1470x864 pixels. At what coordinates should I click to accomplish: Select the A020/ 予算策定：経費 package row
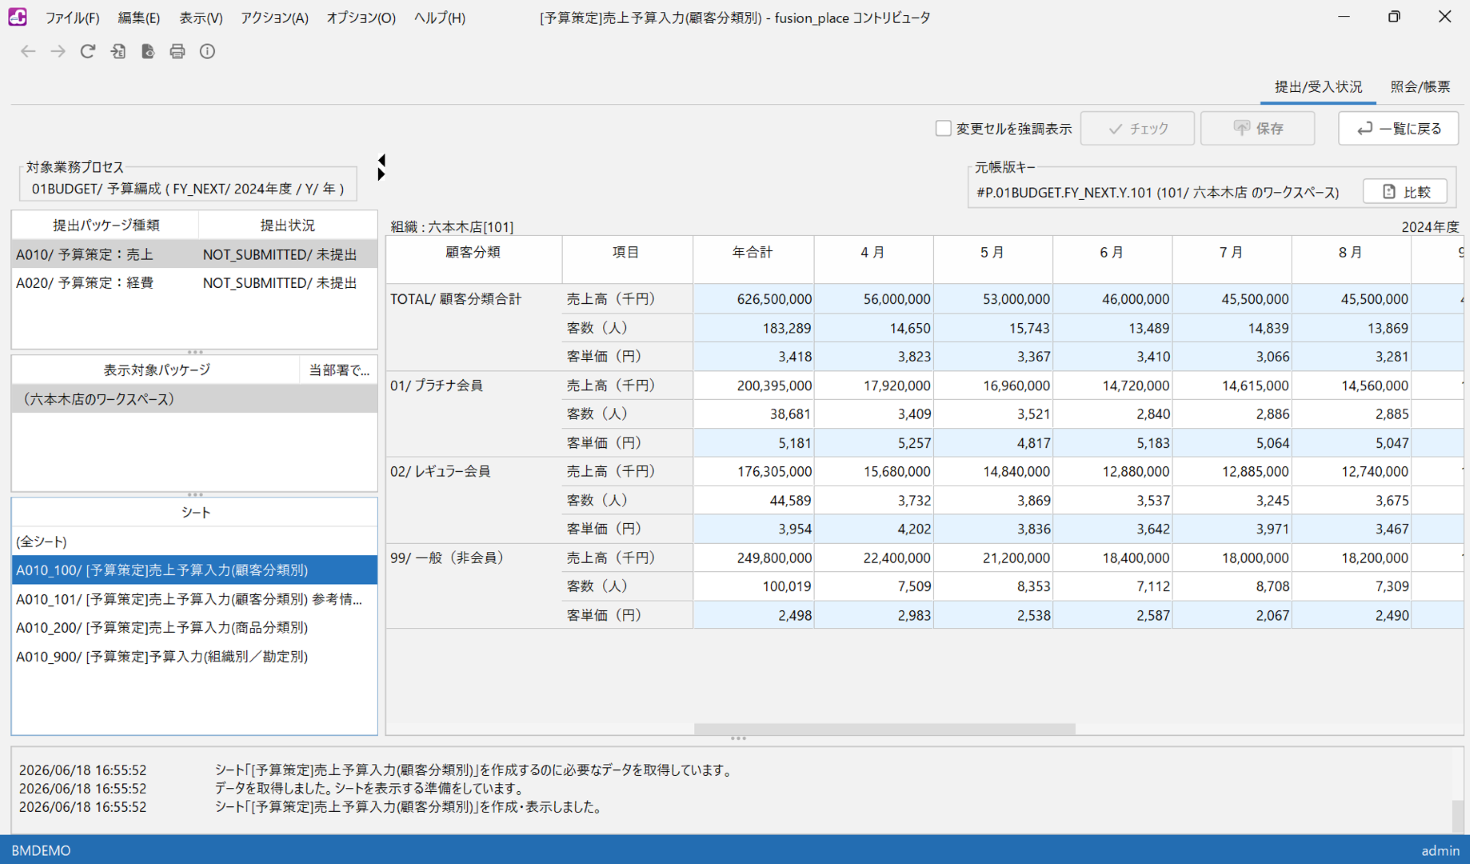[194, 283]
